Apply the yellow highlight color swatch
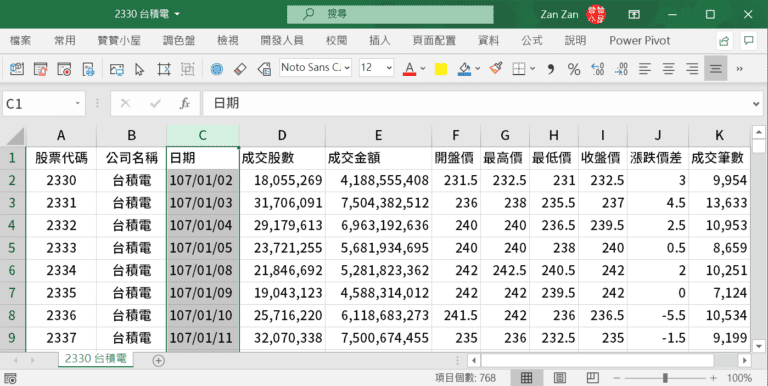 [441, 69]
